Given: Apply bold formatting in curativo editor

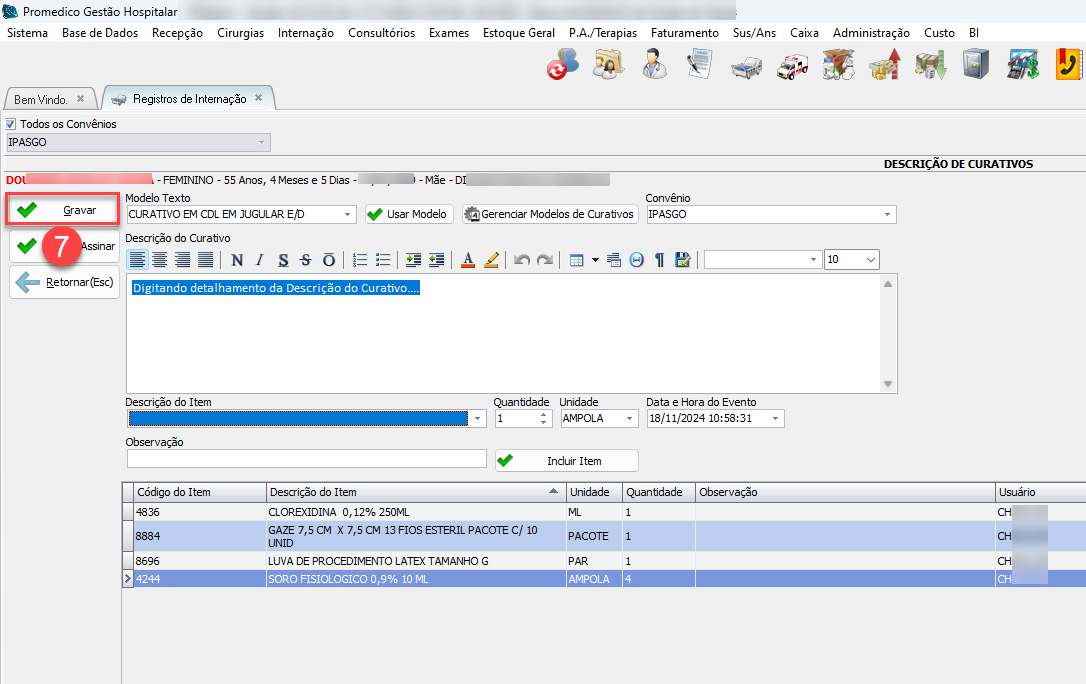Looking at the screenshot, I should [237, 260].
